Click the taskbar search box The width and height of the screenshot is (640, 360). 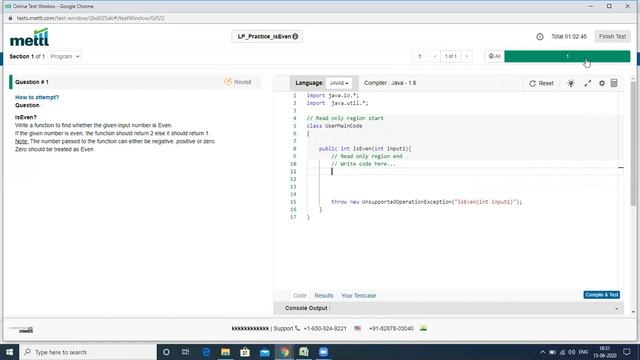pyautogui.click(x=88, y=352)
